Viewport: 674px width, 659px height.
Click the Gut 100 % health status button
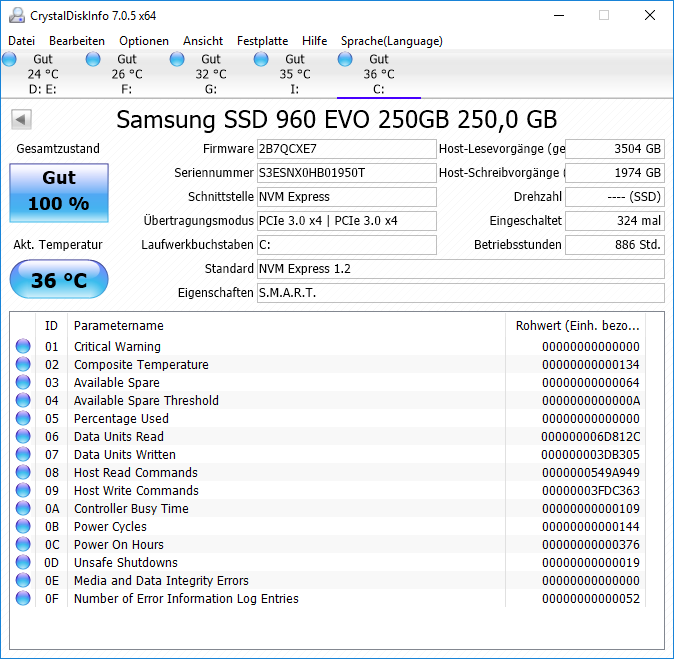click(59, 193)
